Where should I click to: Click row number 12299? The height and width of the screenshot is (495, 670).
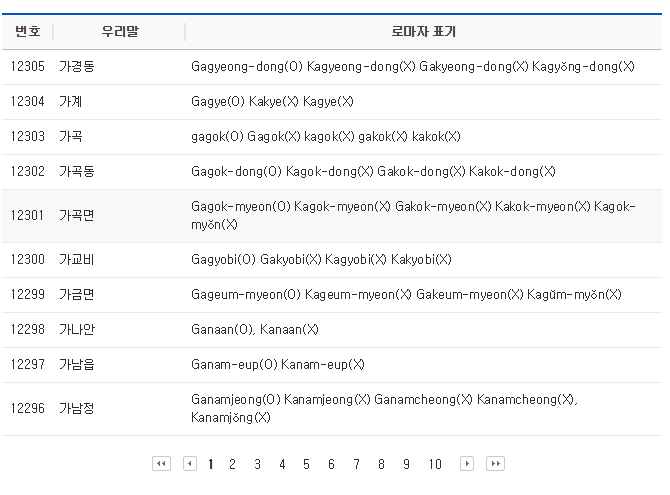[x=27, y=295]
